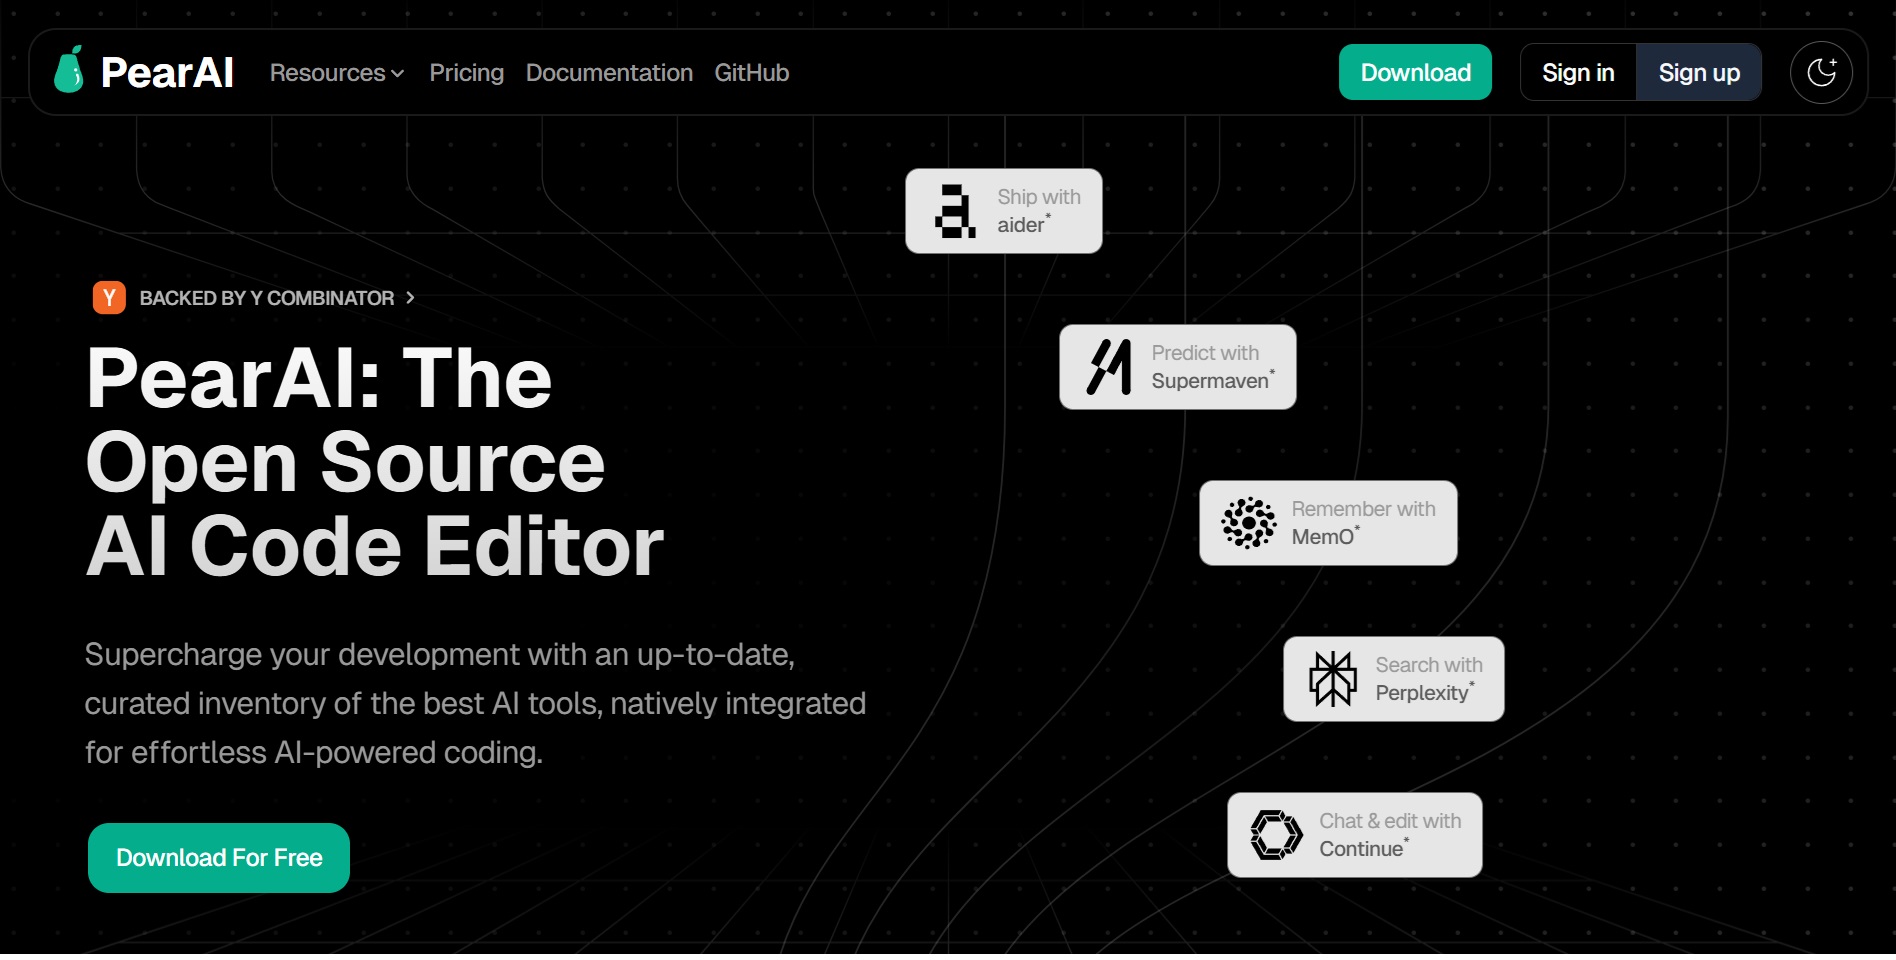Click the green pear logo icon
The image size is (1896, 960).
tap(69, 69)
